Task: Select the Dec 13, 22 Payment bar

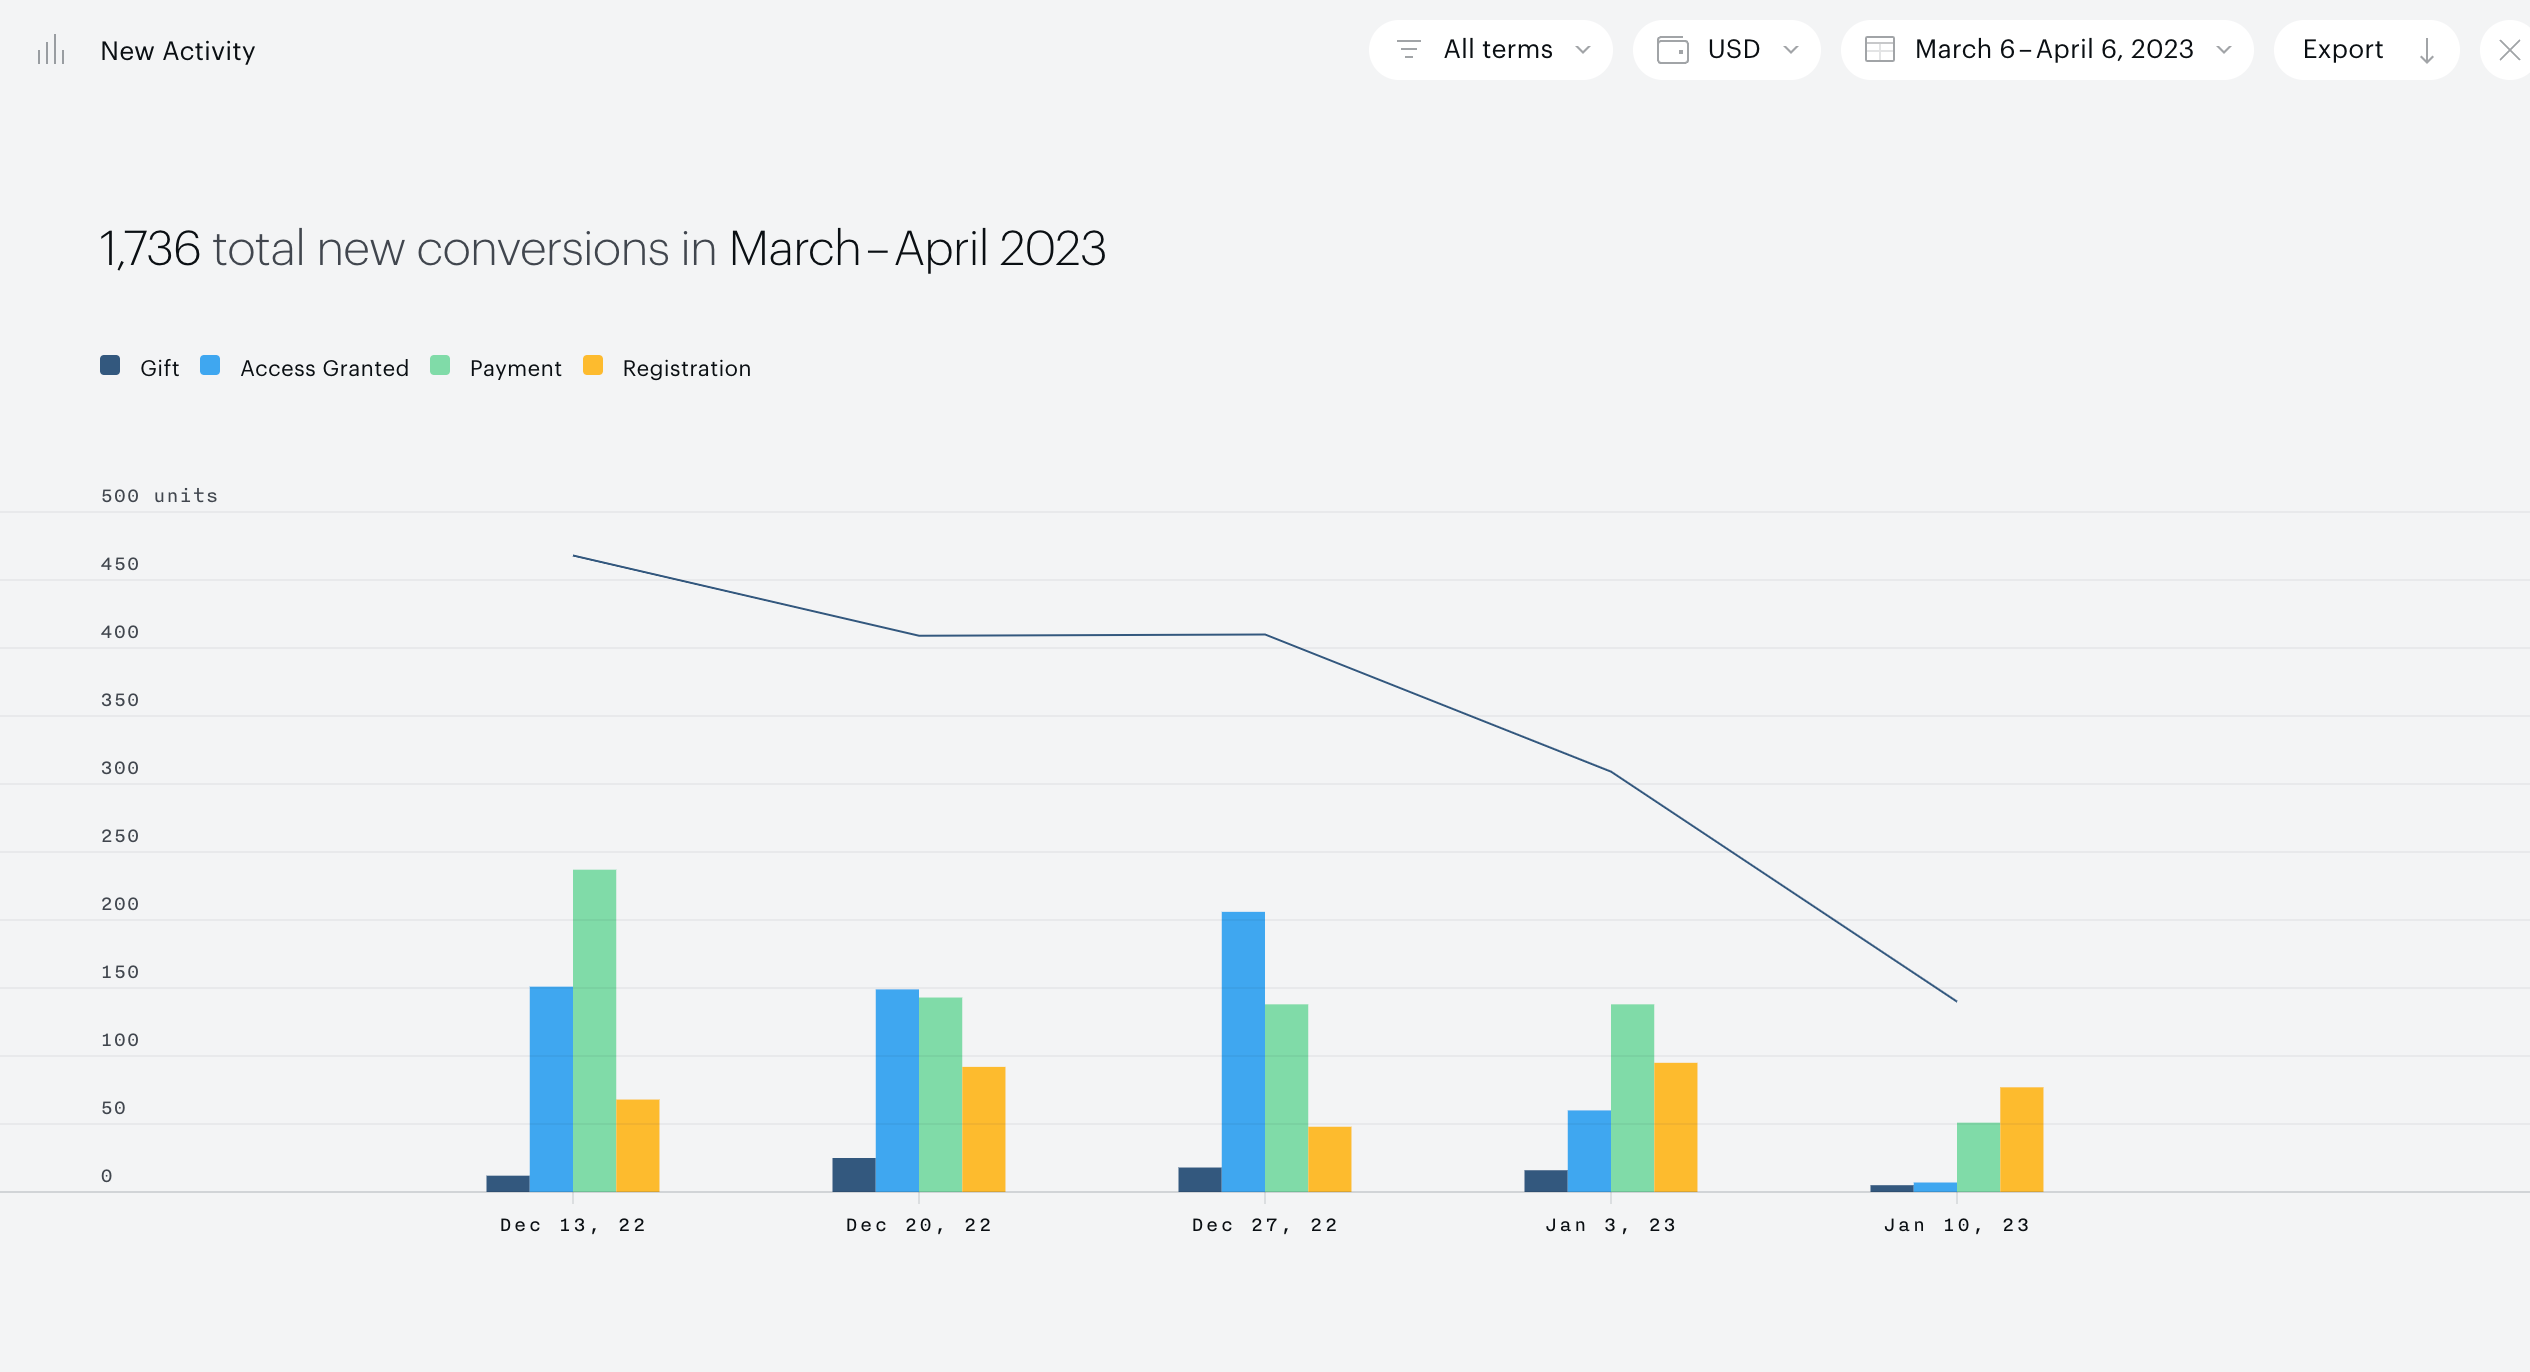Action: click(x=594, y=1030)
